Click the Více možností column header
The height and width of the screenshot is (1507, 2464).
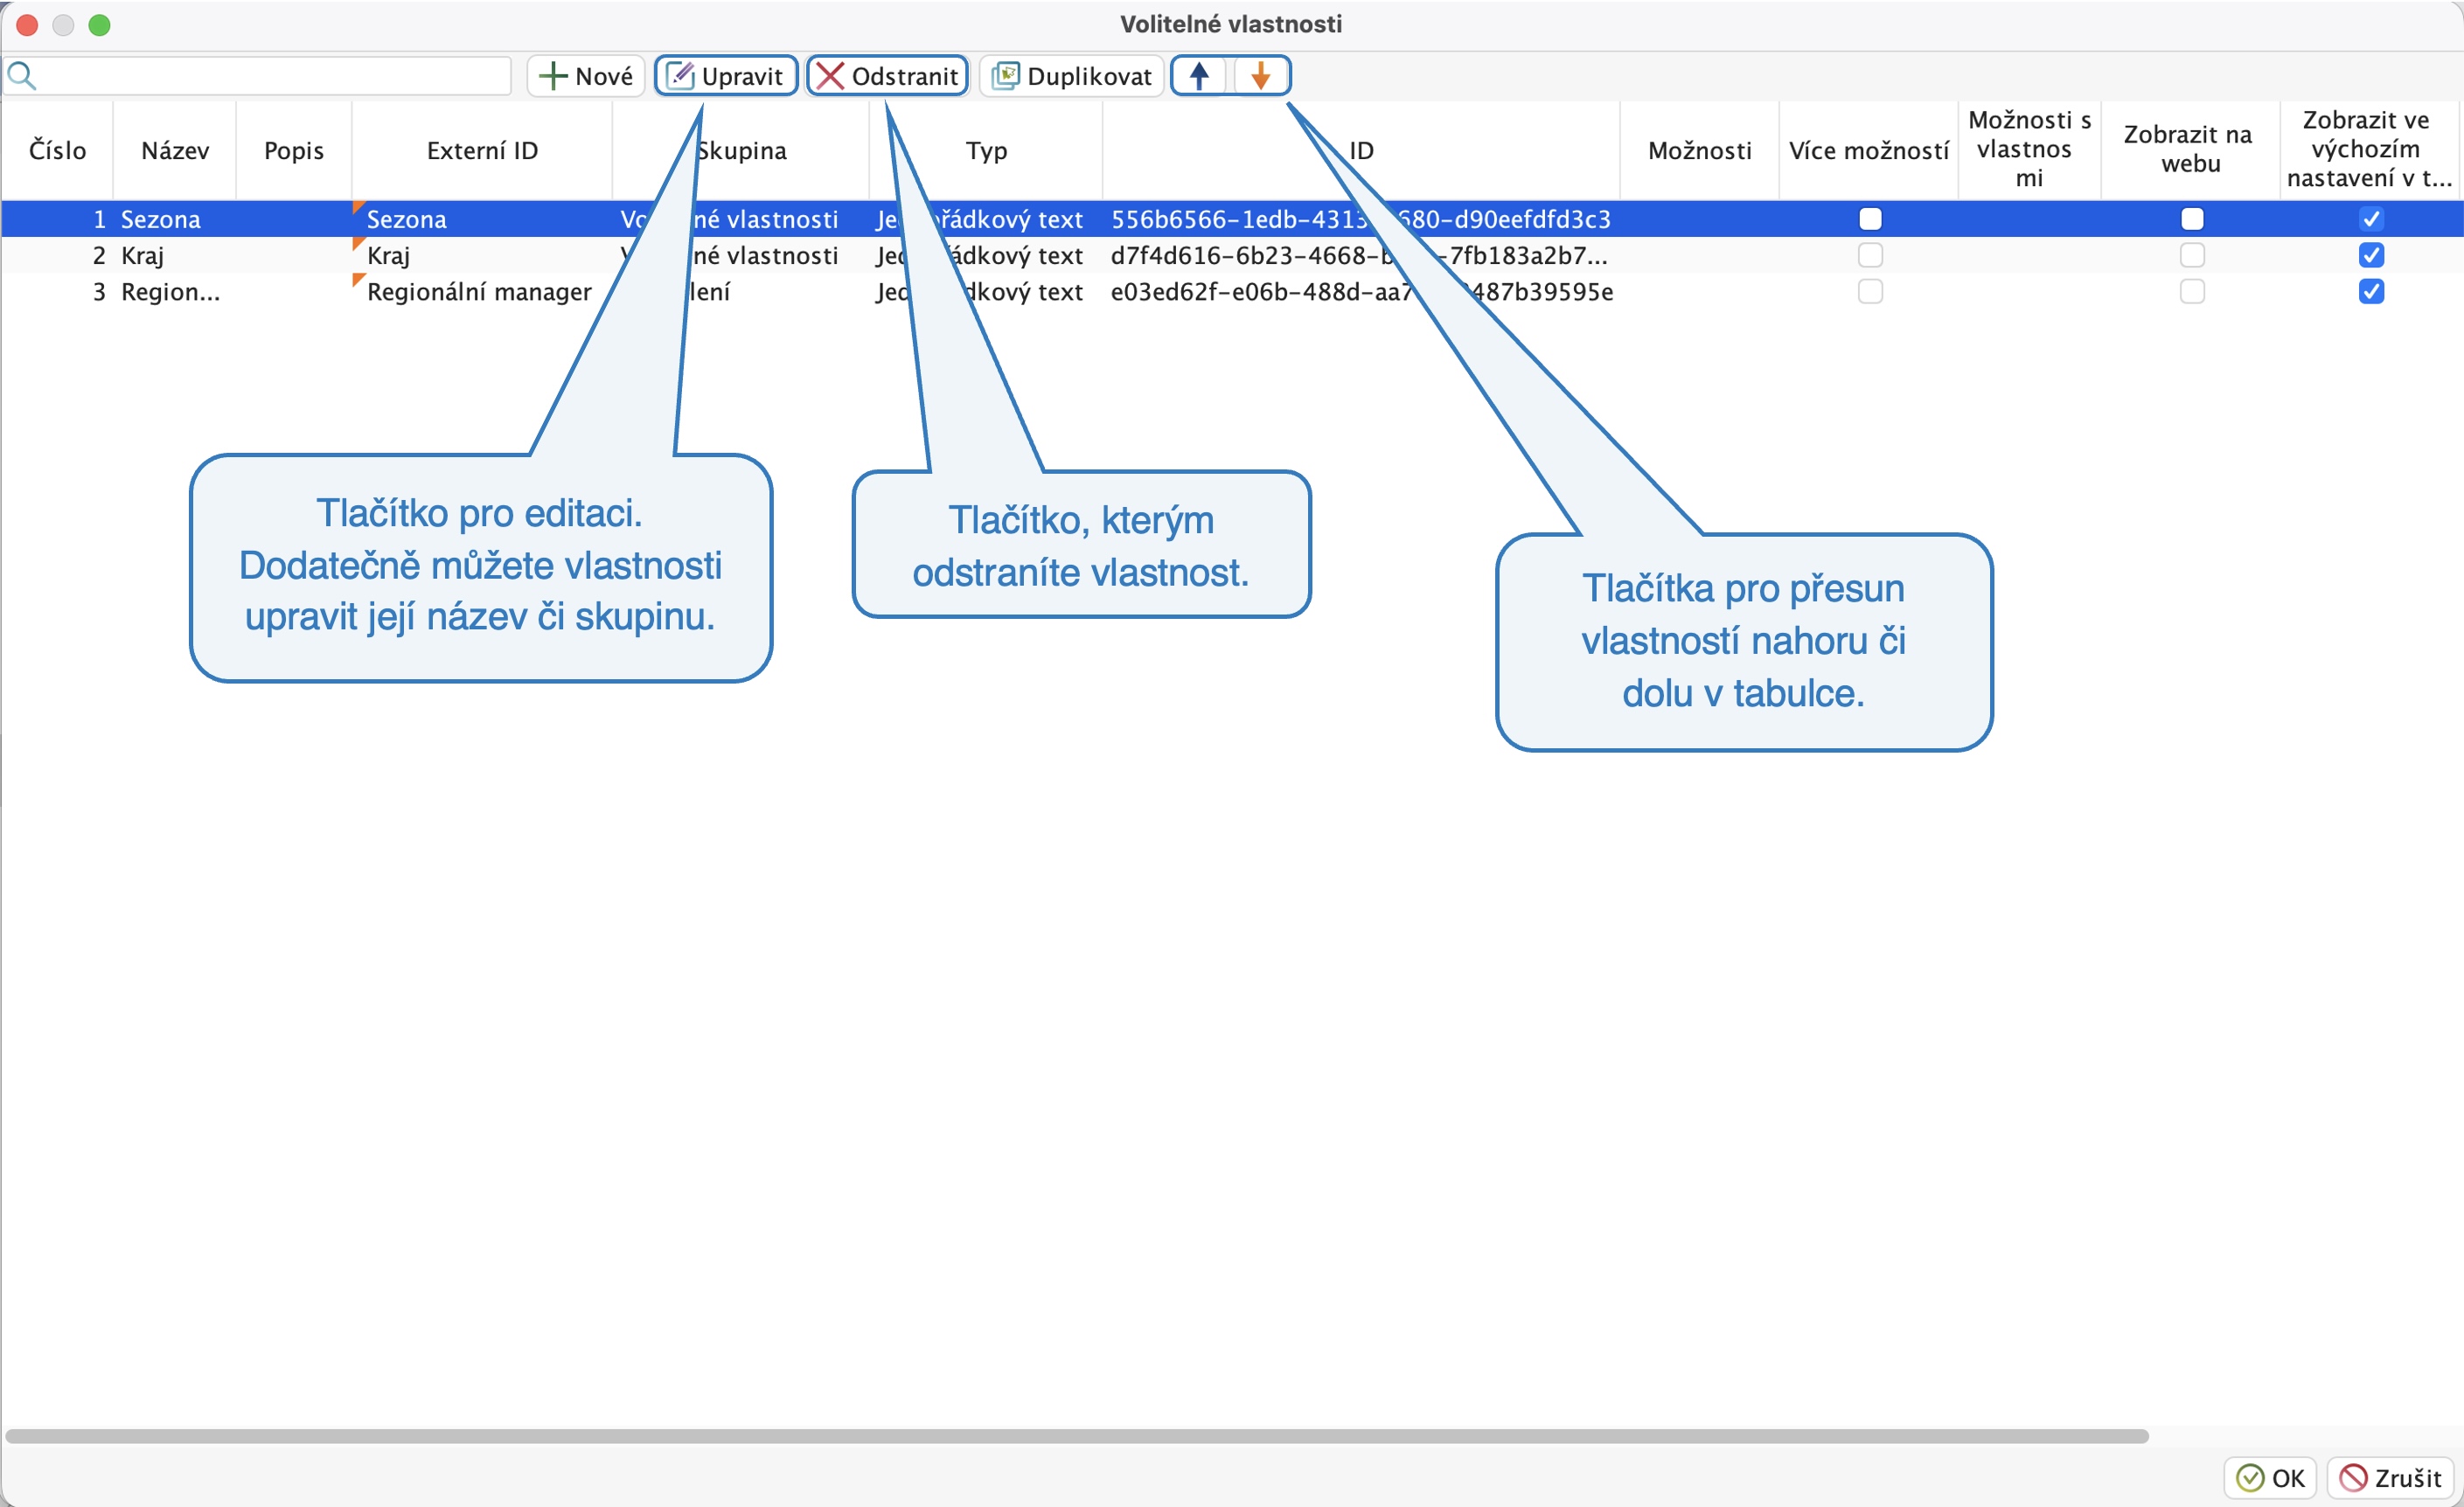pyautogui.click(x=1868, y=150)
